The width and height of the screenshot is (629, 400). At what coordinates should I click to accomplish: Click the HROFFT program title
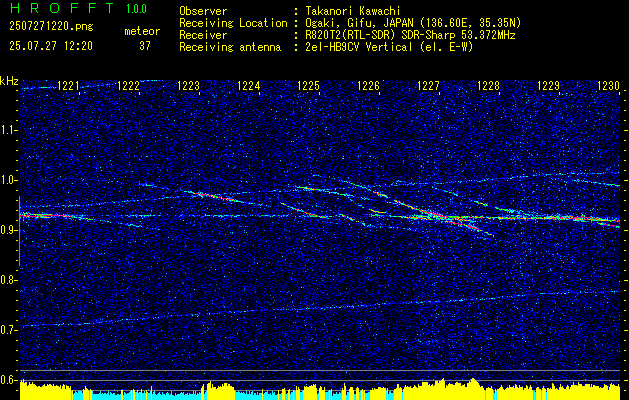62,8
